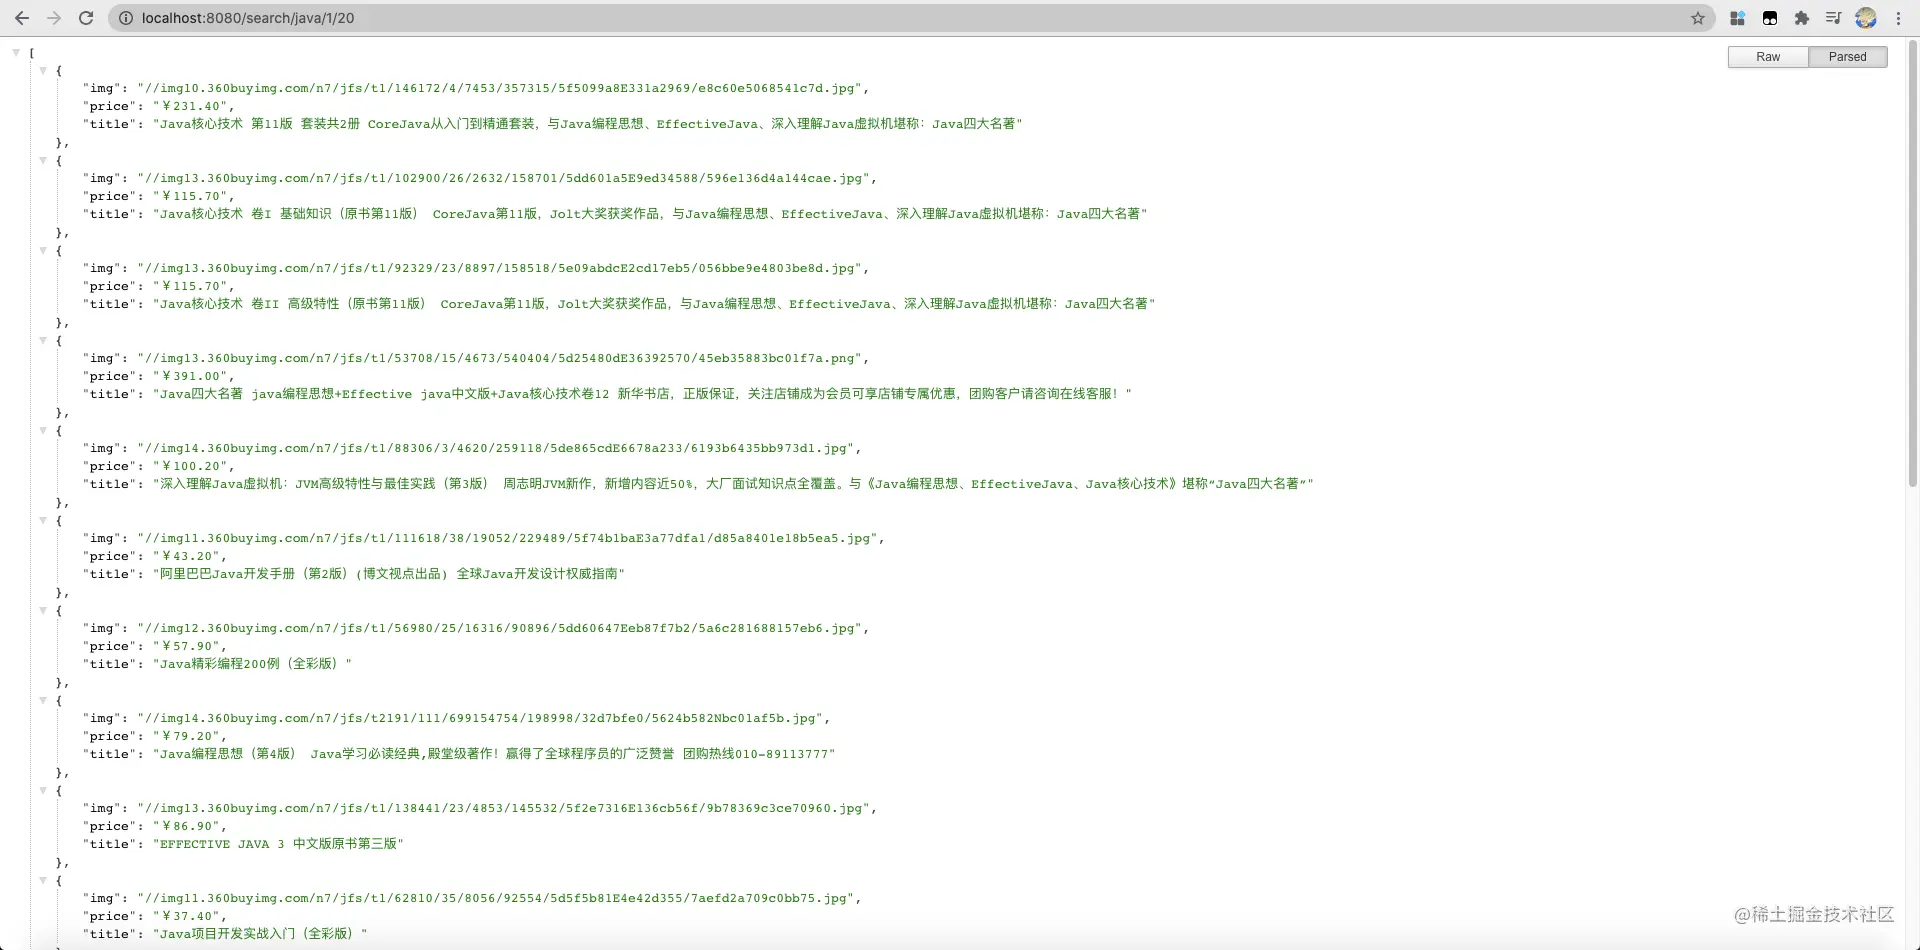Click the price value "¥391.00"

click(191, 376)
